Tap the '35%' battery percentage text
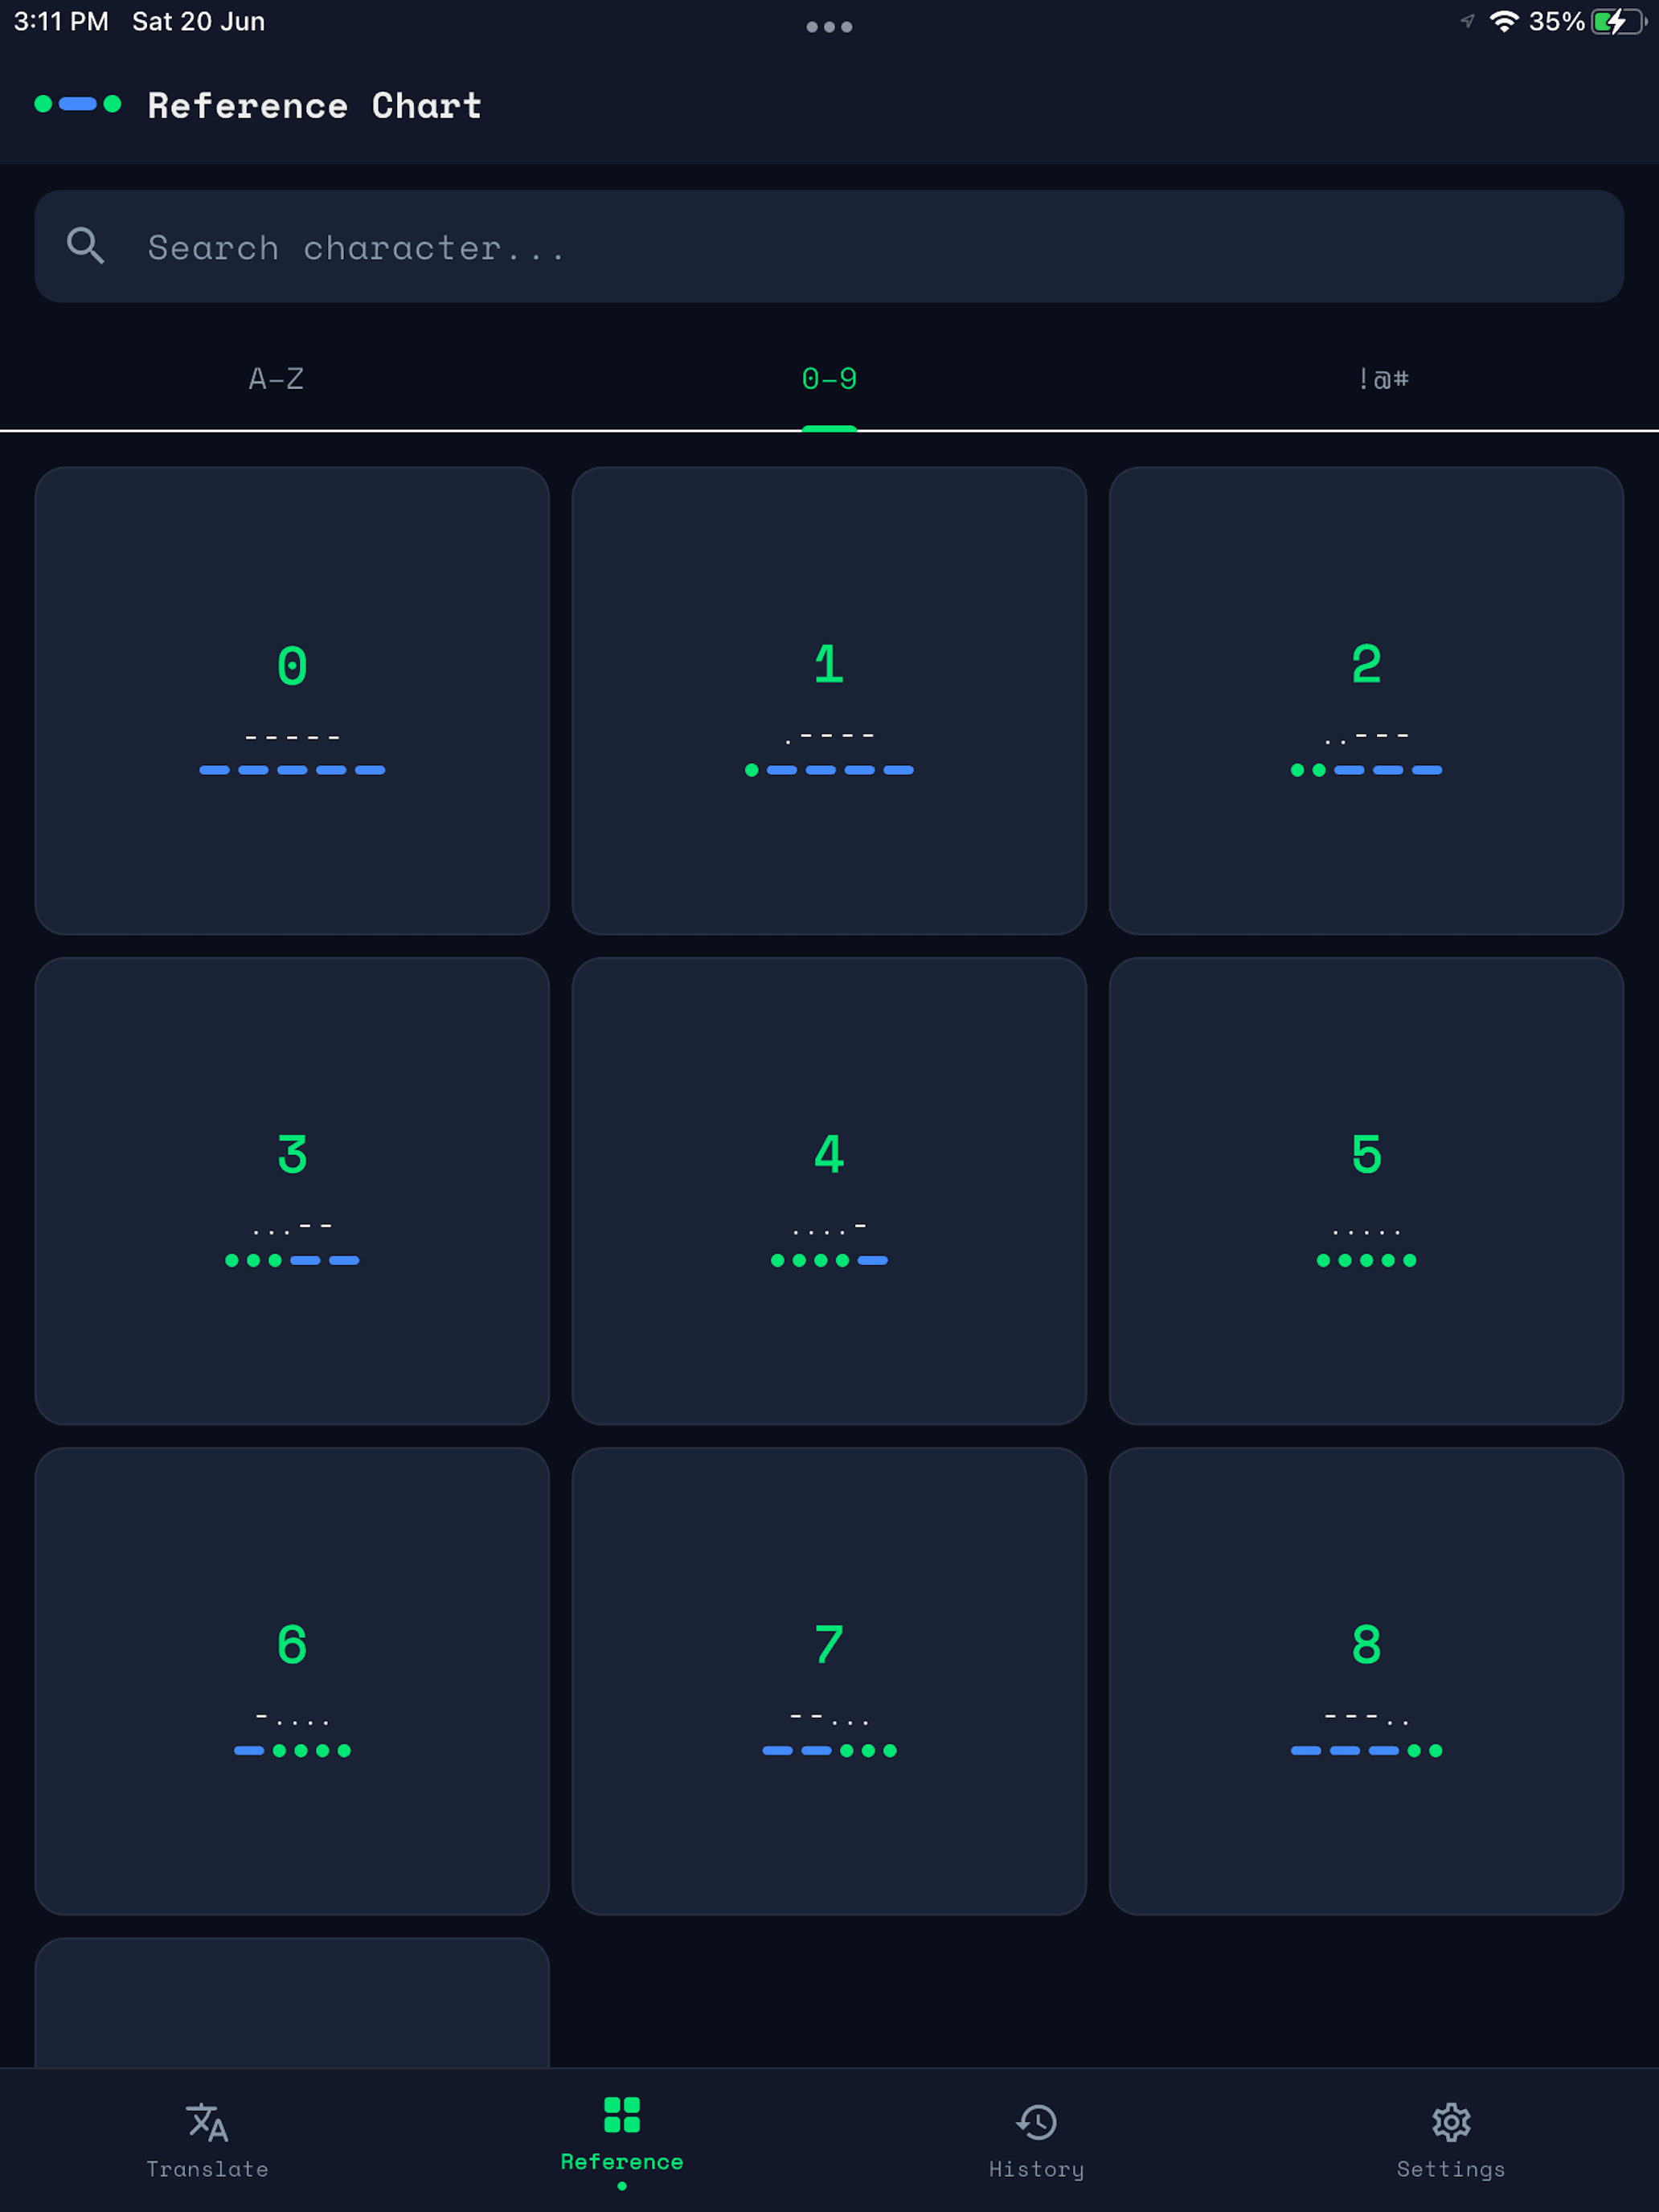 click(1557, 22)
